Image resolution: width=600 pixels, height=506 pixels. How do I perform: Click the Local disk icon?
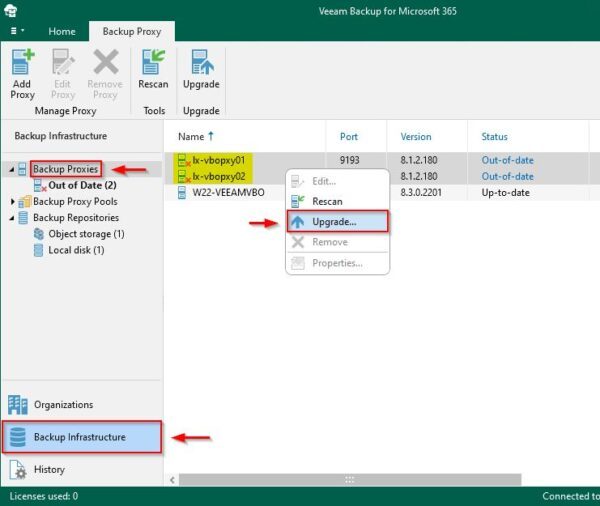[38, 250]
